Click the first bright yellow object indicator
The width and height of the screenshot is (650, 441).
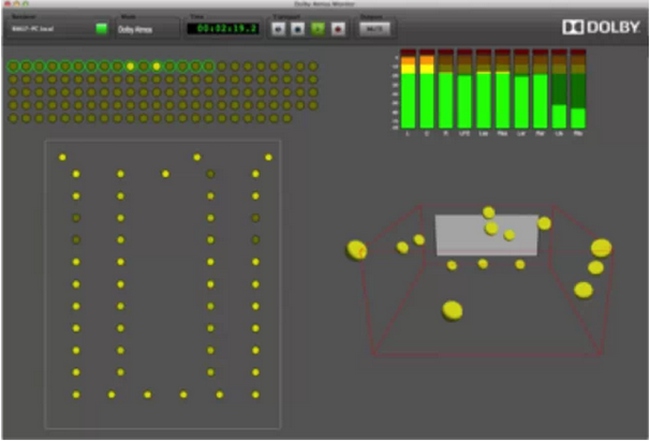pos(131,66)
